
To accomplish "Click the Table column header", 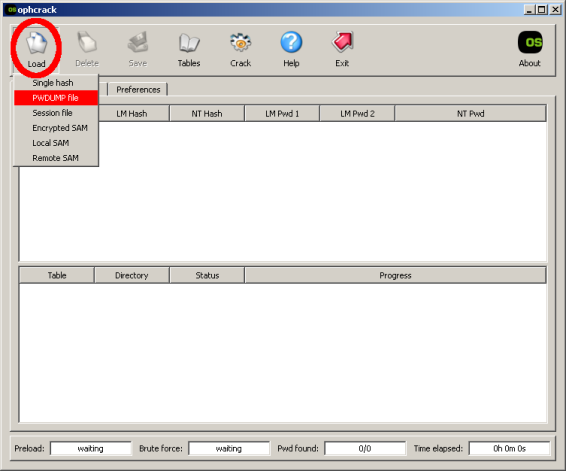I will click(x=57, y=275).
